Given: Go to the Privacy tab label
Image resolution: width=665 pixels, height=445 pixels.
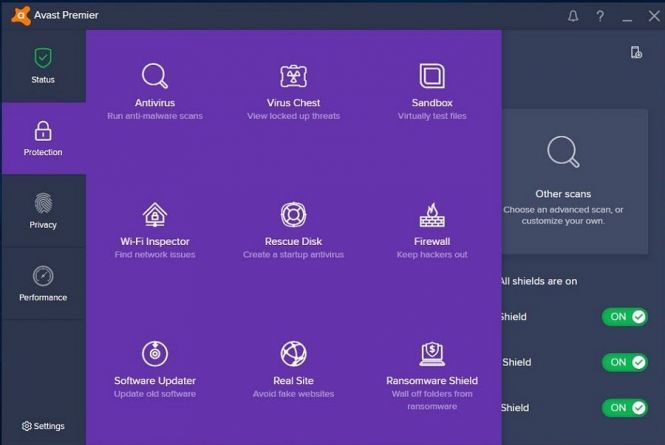Looking at the screenshot, I should 43,225.
